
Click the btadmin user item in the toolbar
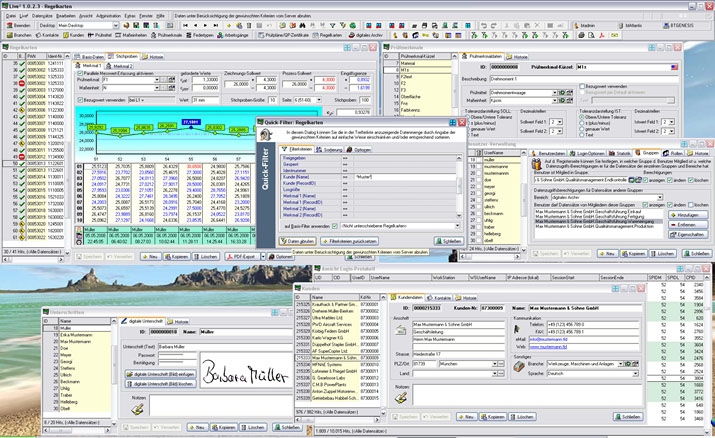[x=584, y=26]
